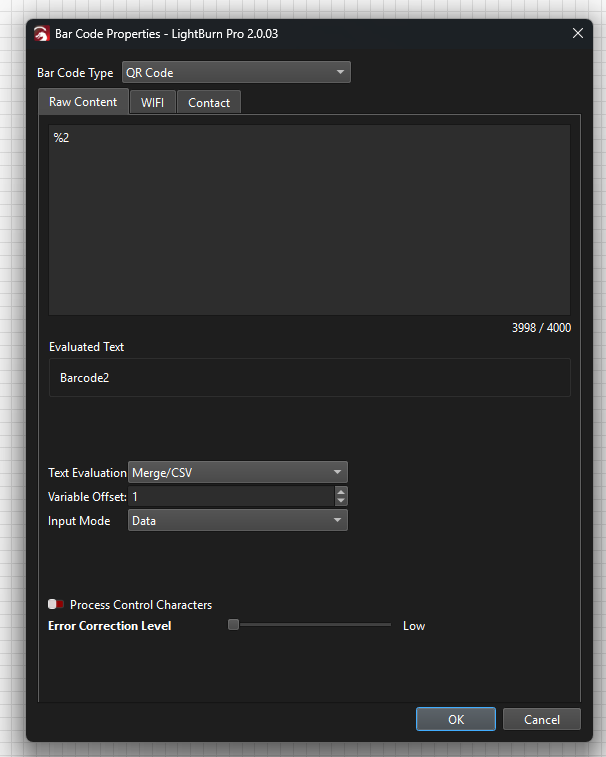The height and width of the screenshot is (757, 606).
Task: Open the Input Mode dropdown
Action: (238, 521)
